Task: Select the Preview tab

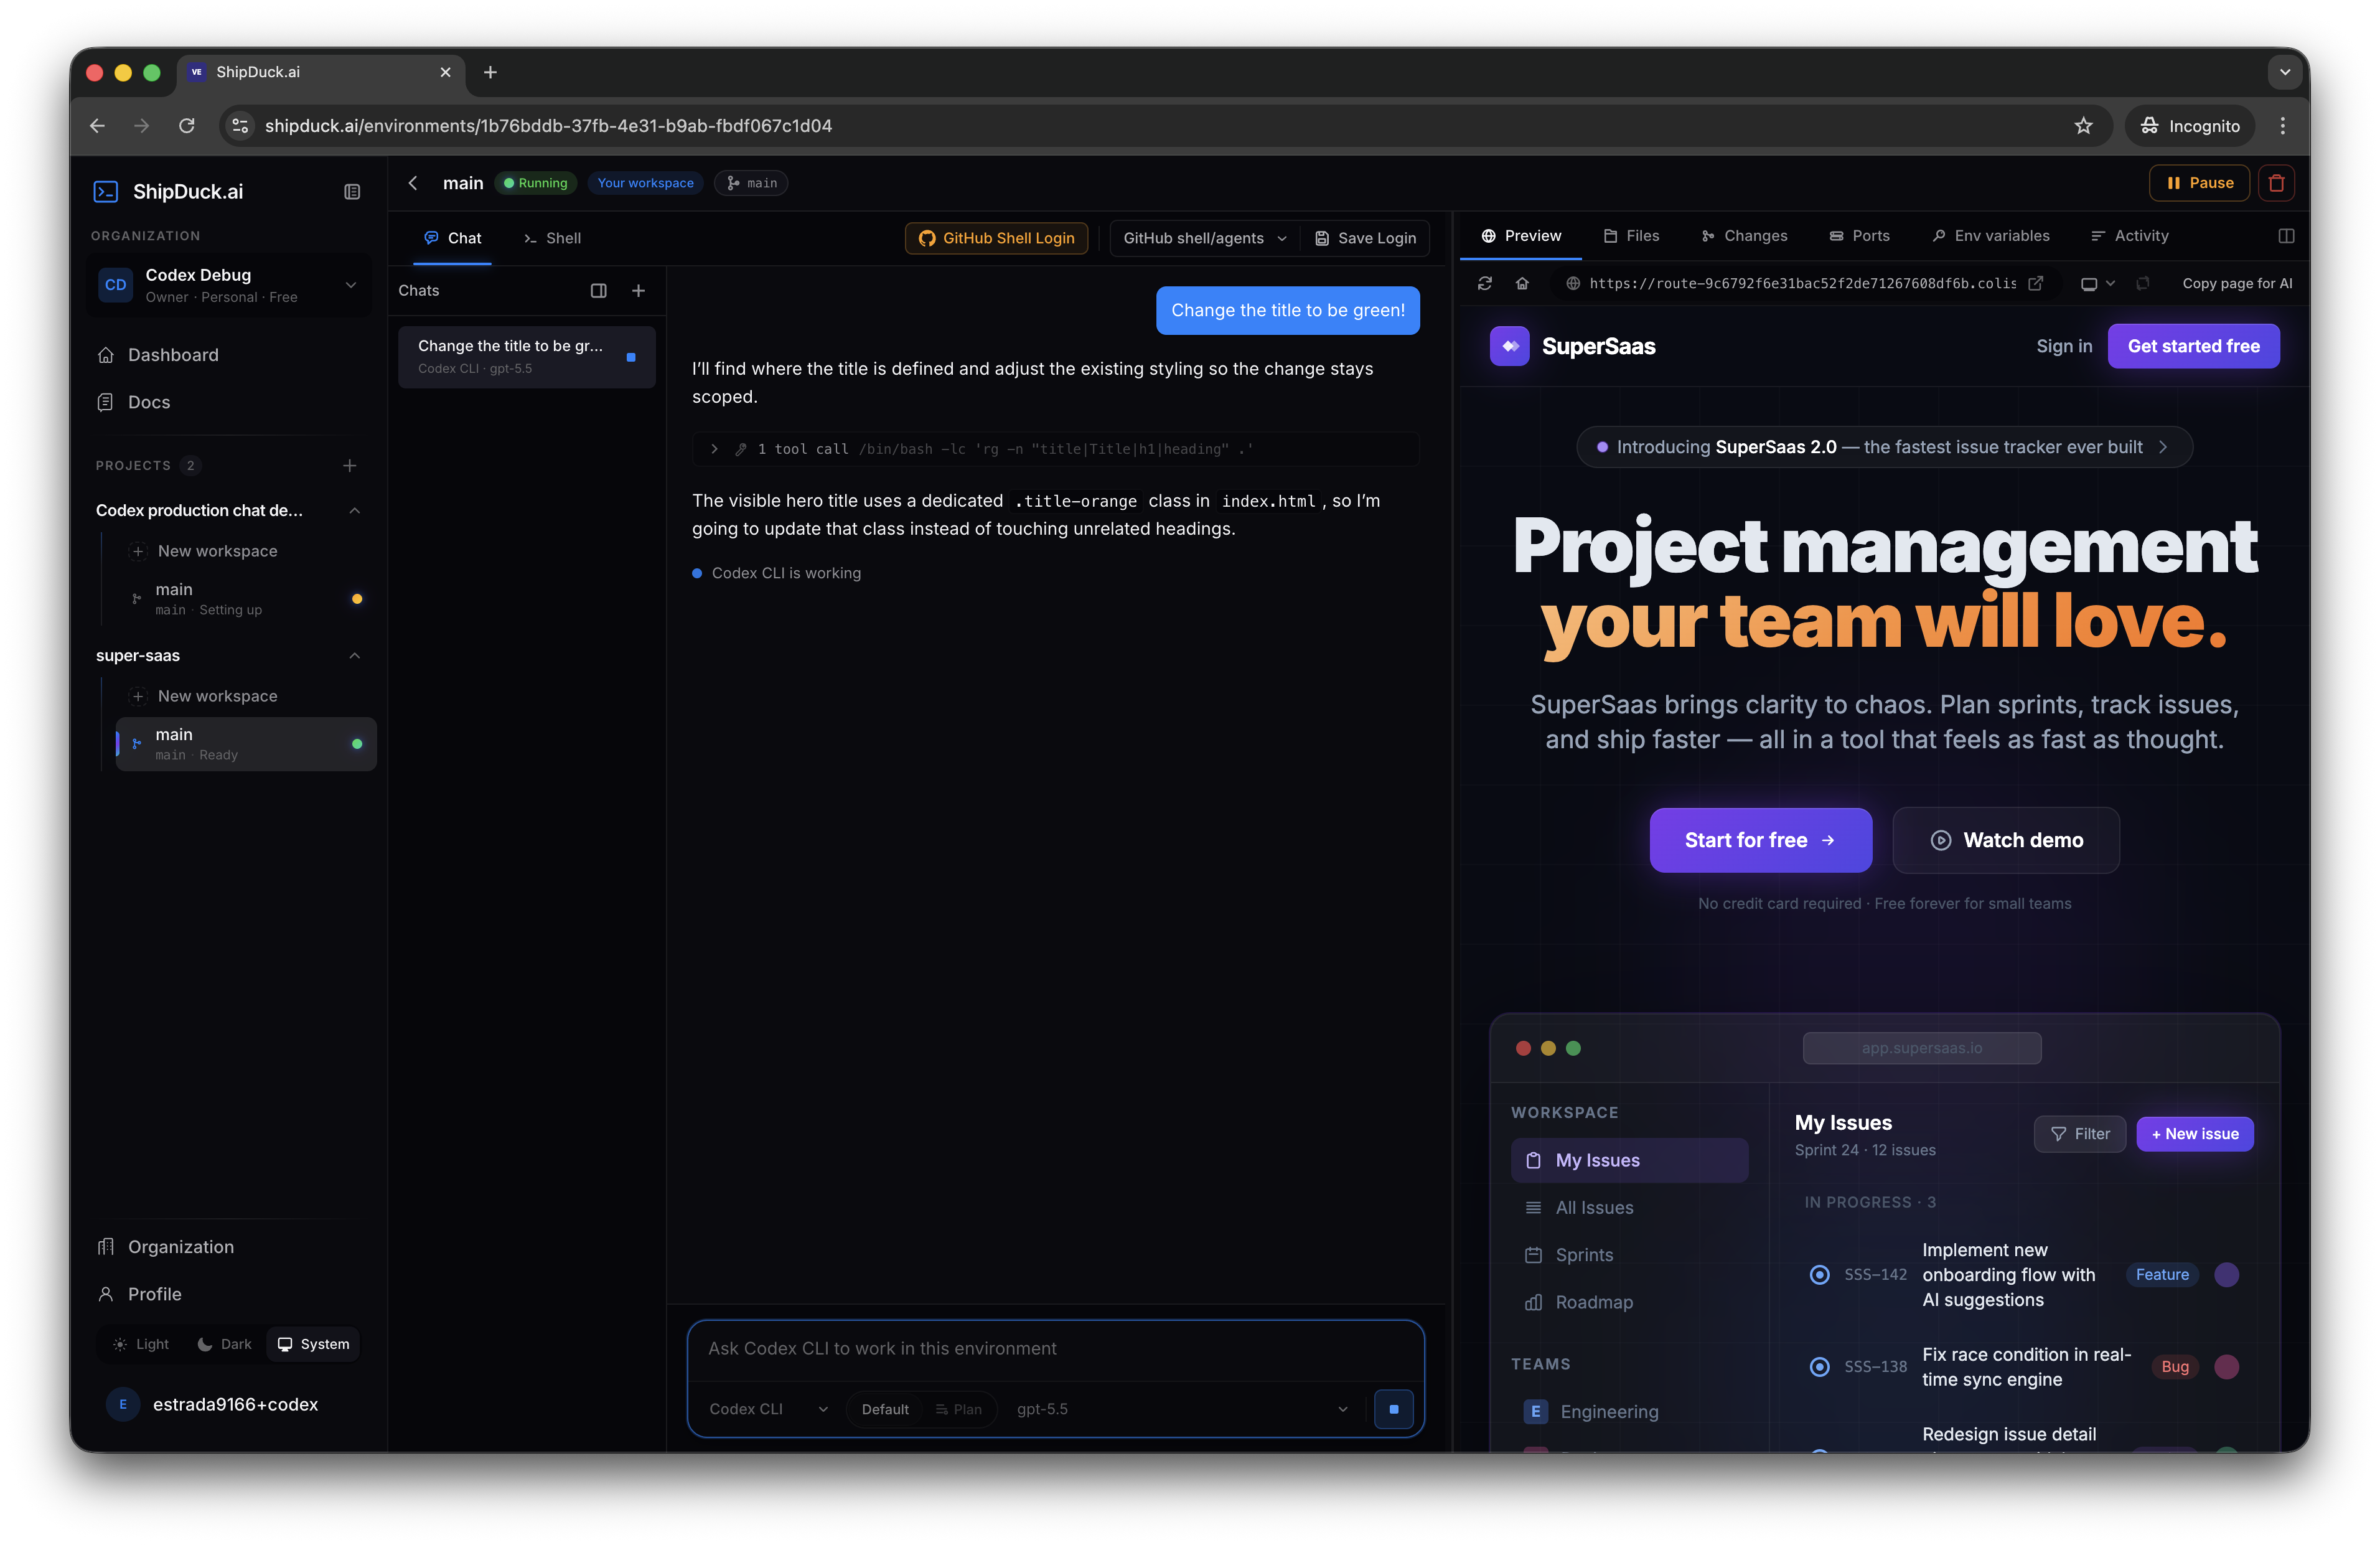Action: [1521, 236]
